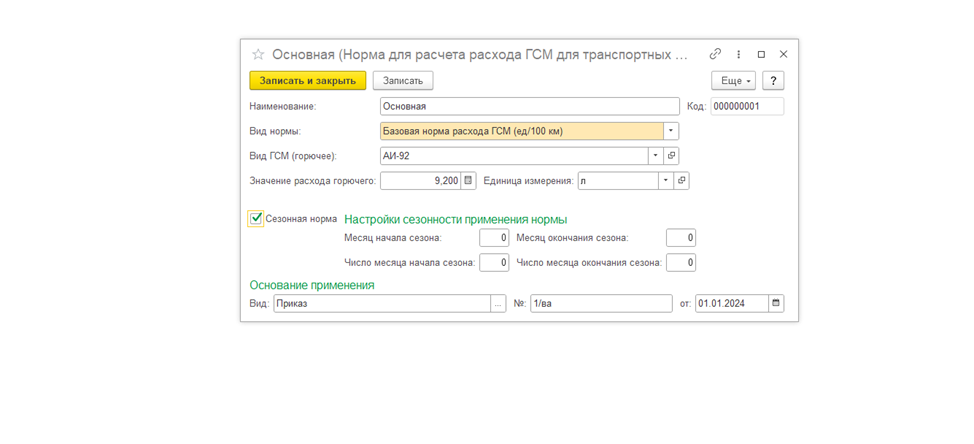Maximize the Основная form window
Image resolution: width=974 pixels, height=444 pixels.
(x=761, y=54)
